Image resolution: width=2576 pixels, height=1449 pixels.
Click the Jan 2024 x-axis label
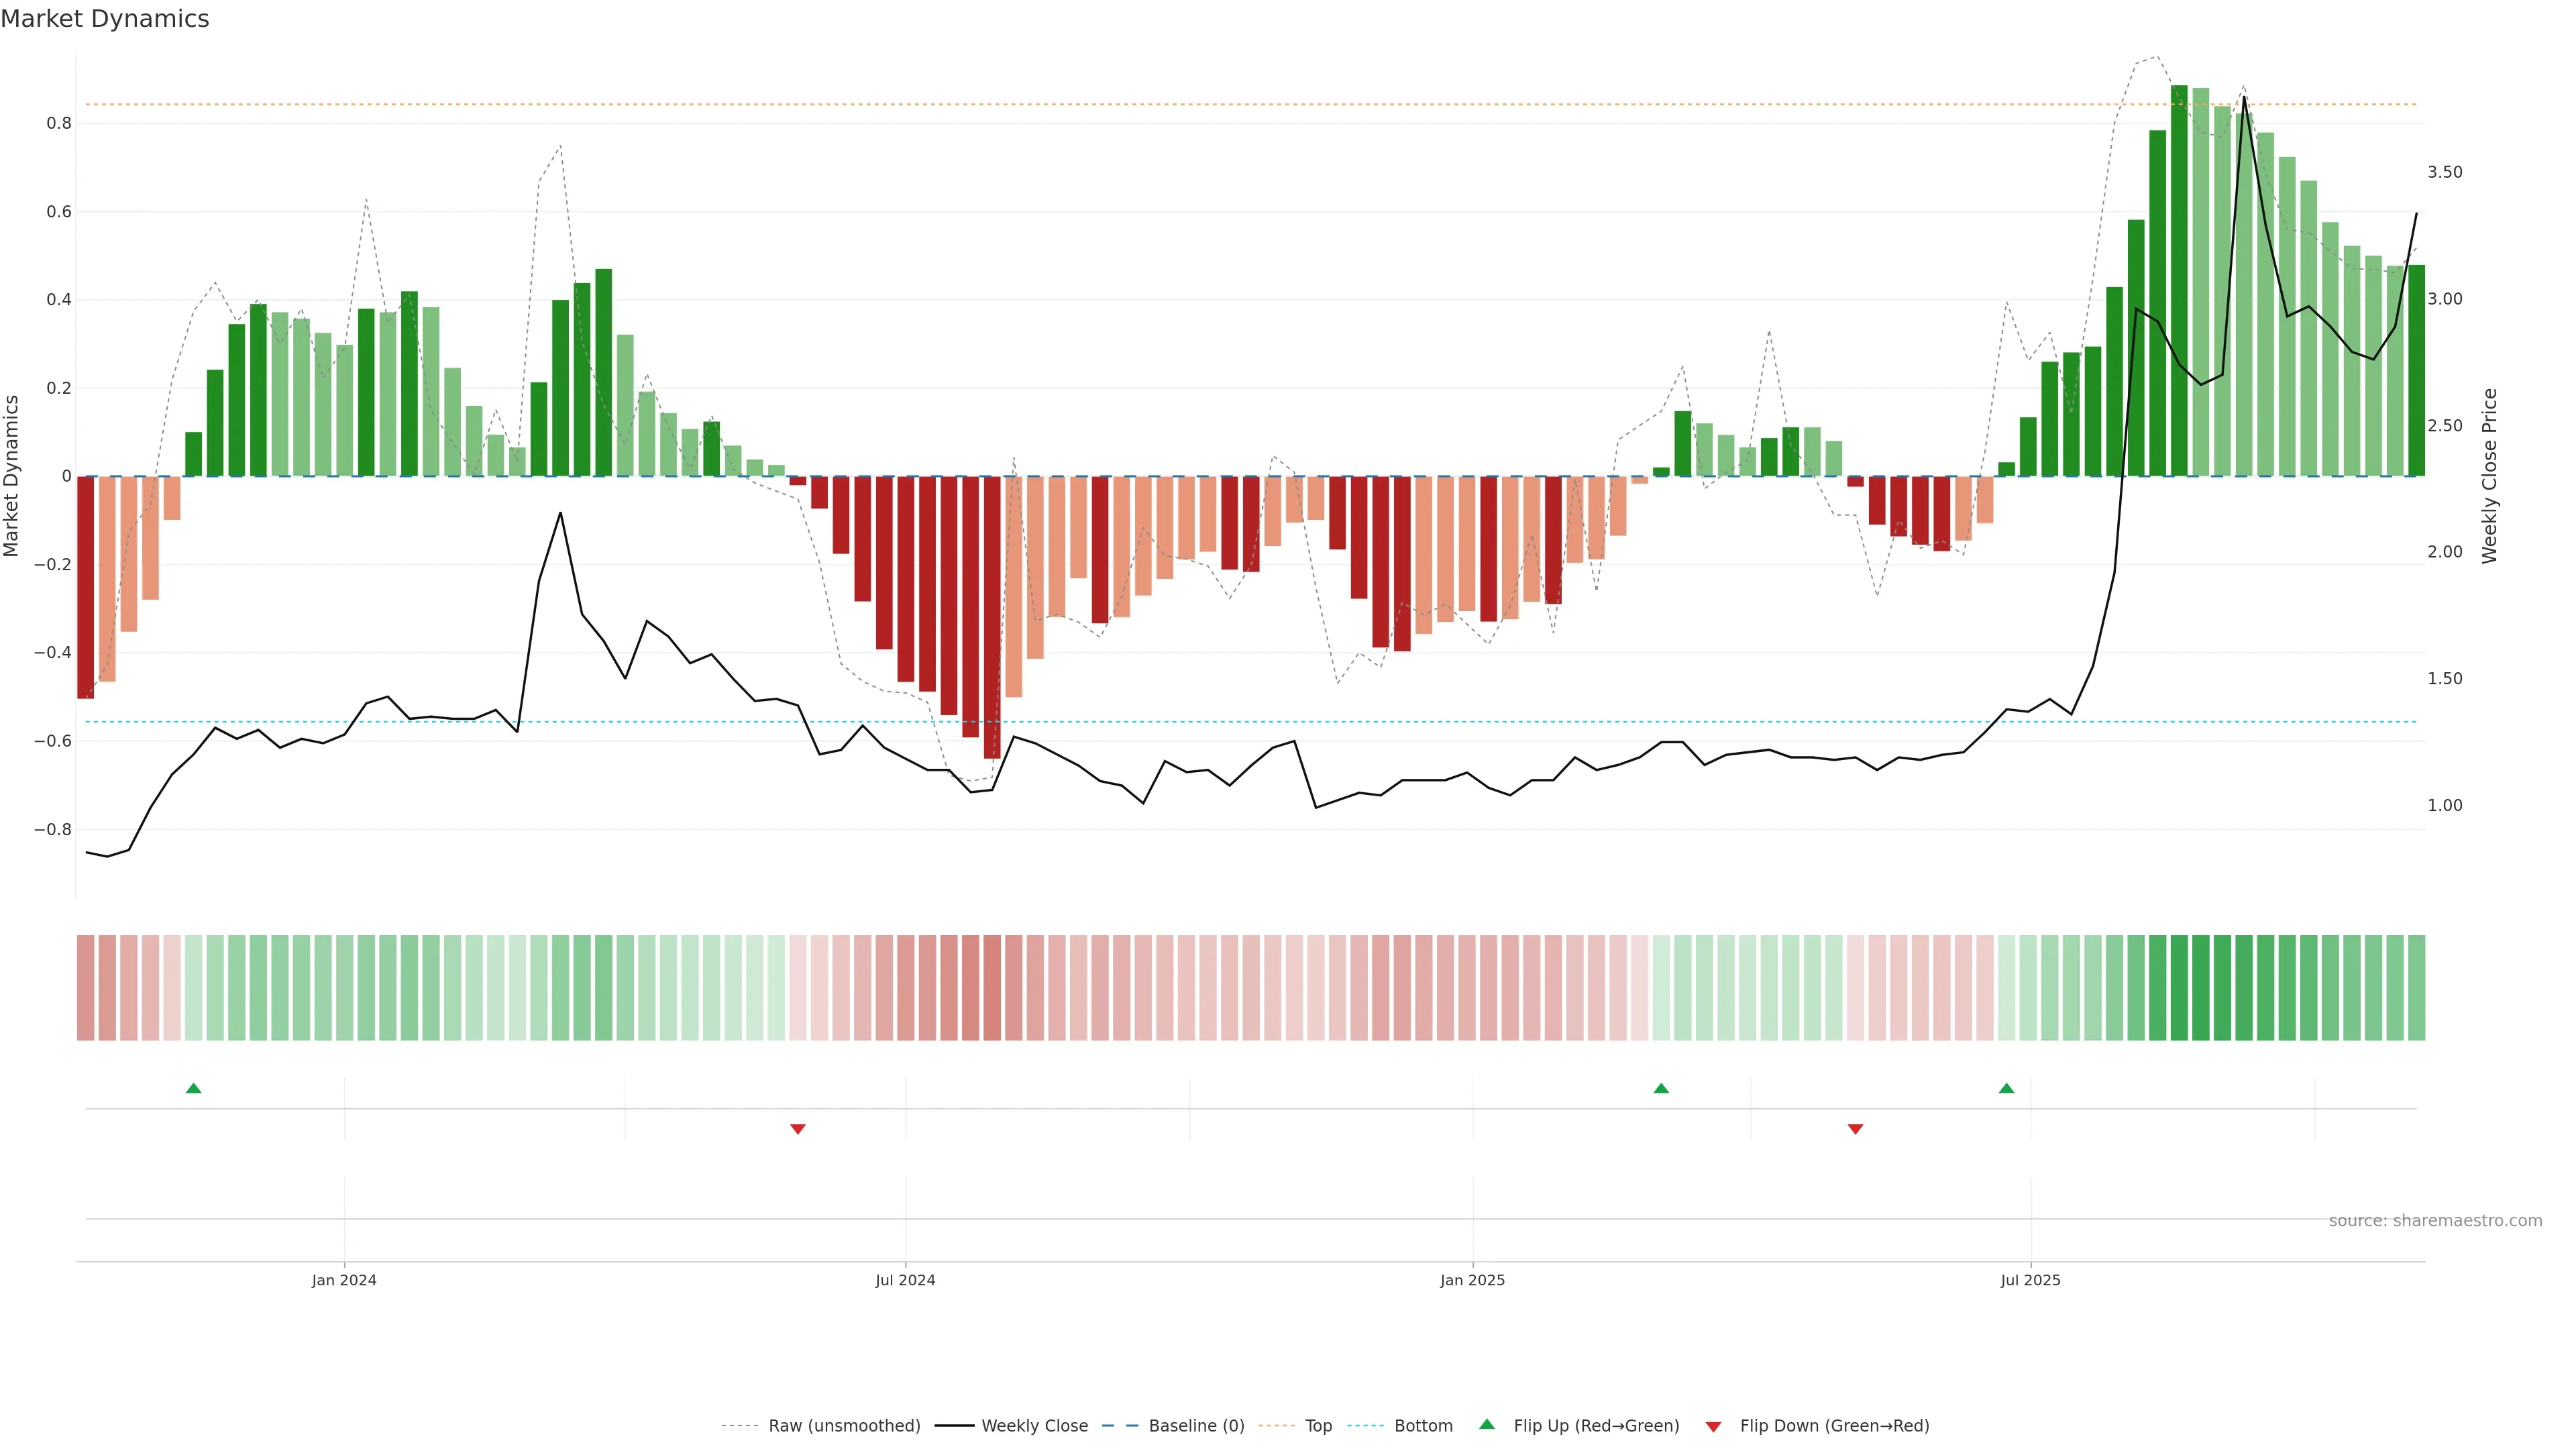tap(344, 1280)
